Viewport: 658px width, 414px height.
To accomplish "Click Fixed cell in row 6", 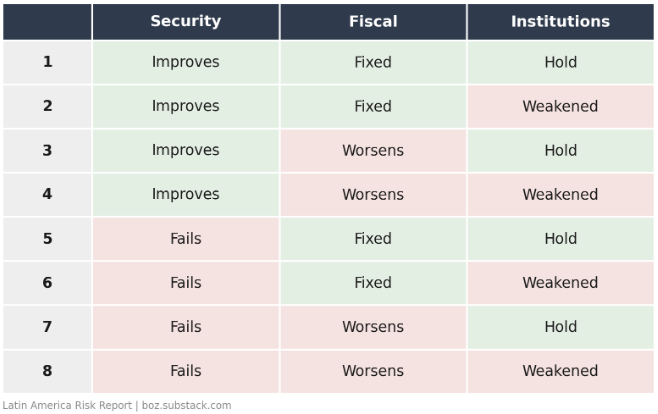I will click(373, 282).
